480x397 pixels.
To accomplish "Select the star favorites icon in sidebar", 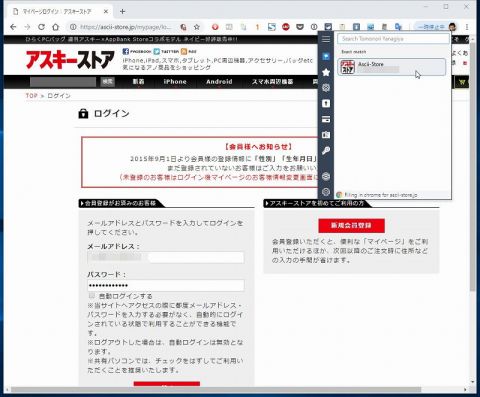I will [x=326, y=72].
